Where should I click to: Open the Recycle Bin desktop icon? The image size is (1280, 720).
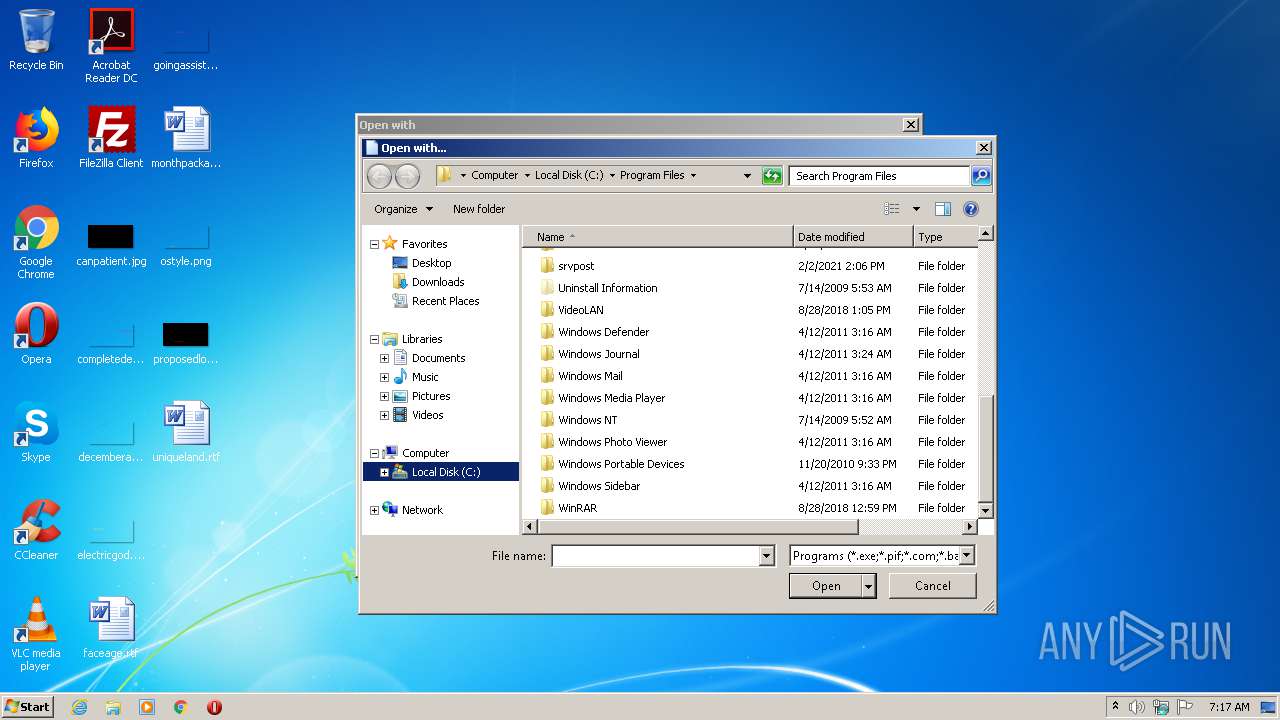click(36, 41)
